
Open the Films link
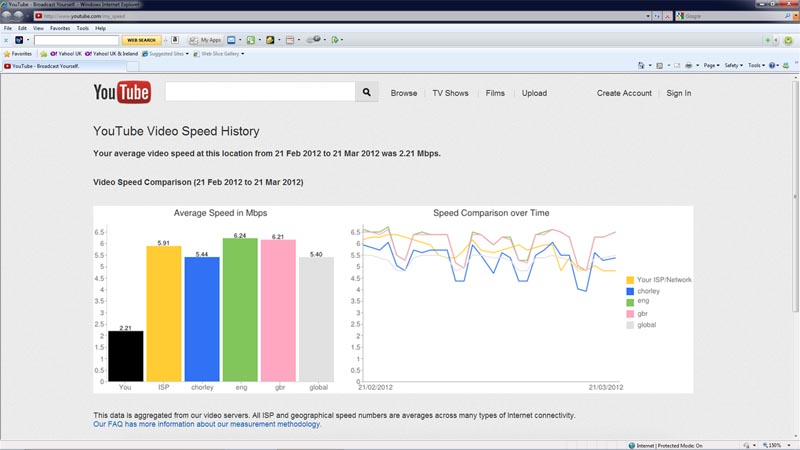point(495,93)
